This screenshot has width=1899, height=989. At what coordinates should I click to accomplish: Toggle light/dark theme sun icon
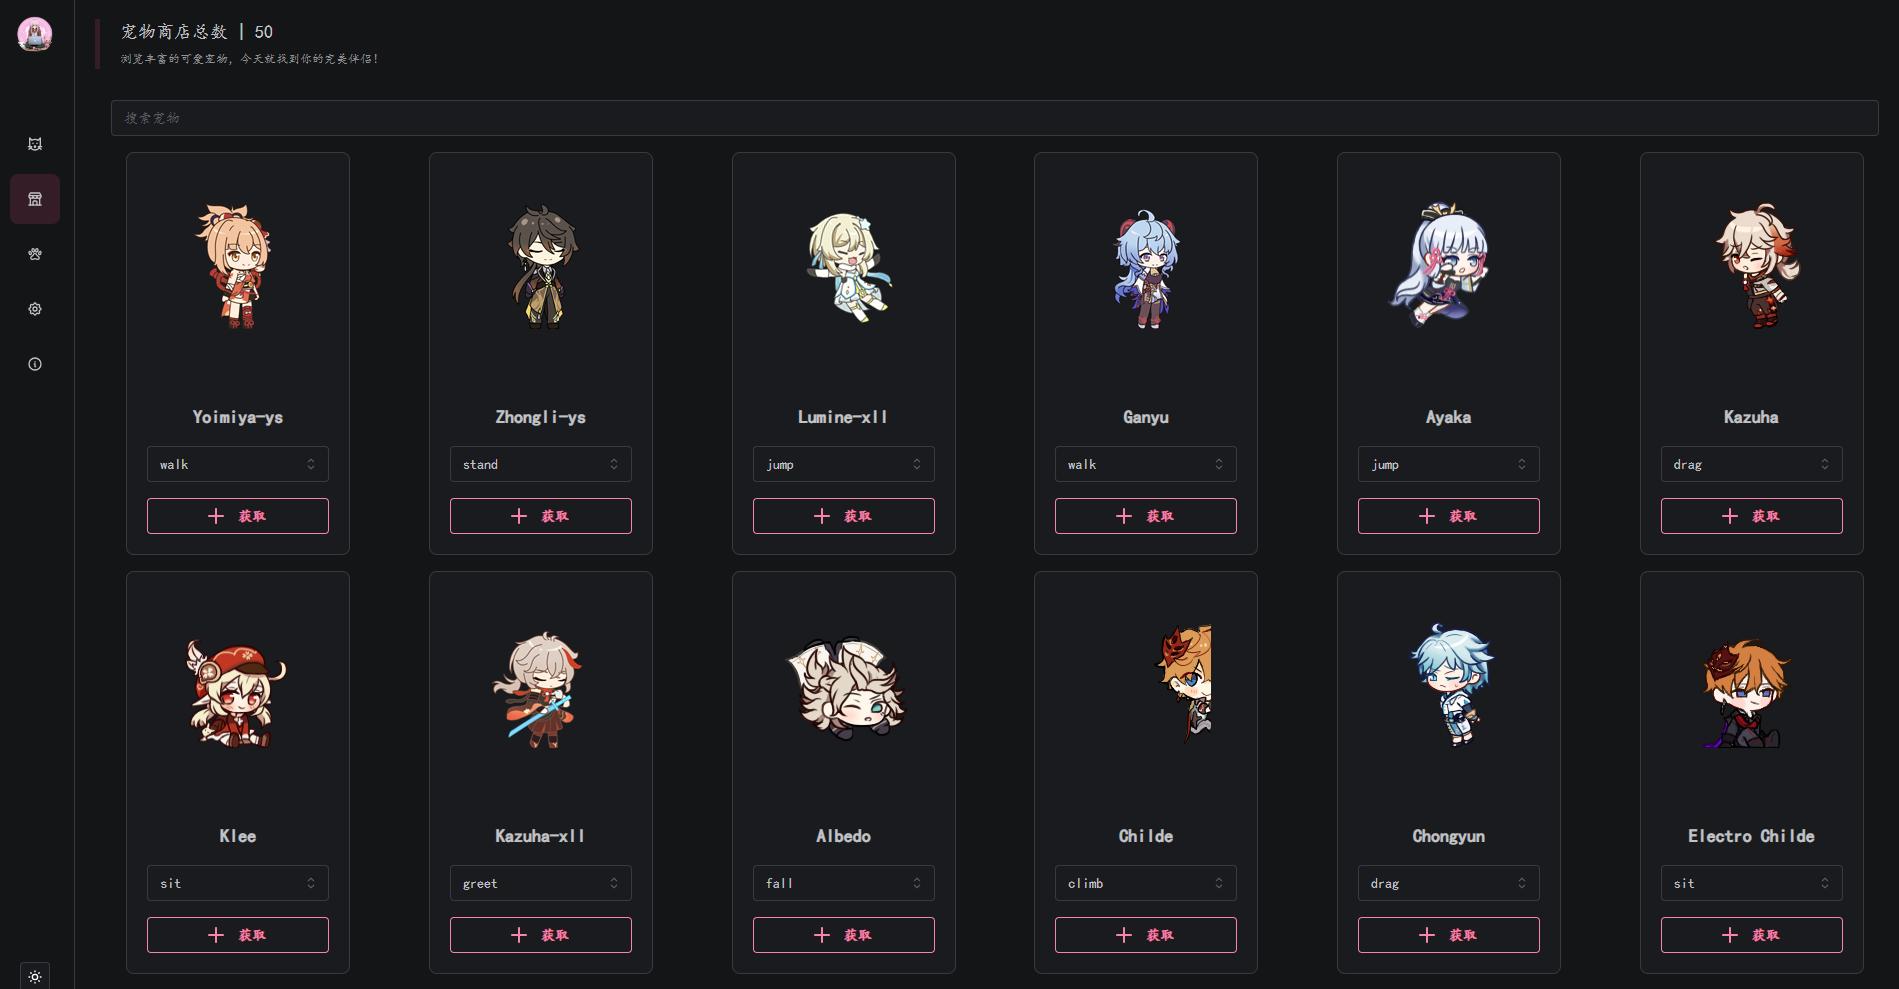click(x=35, y=976)
